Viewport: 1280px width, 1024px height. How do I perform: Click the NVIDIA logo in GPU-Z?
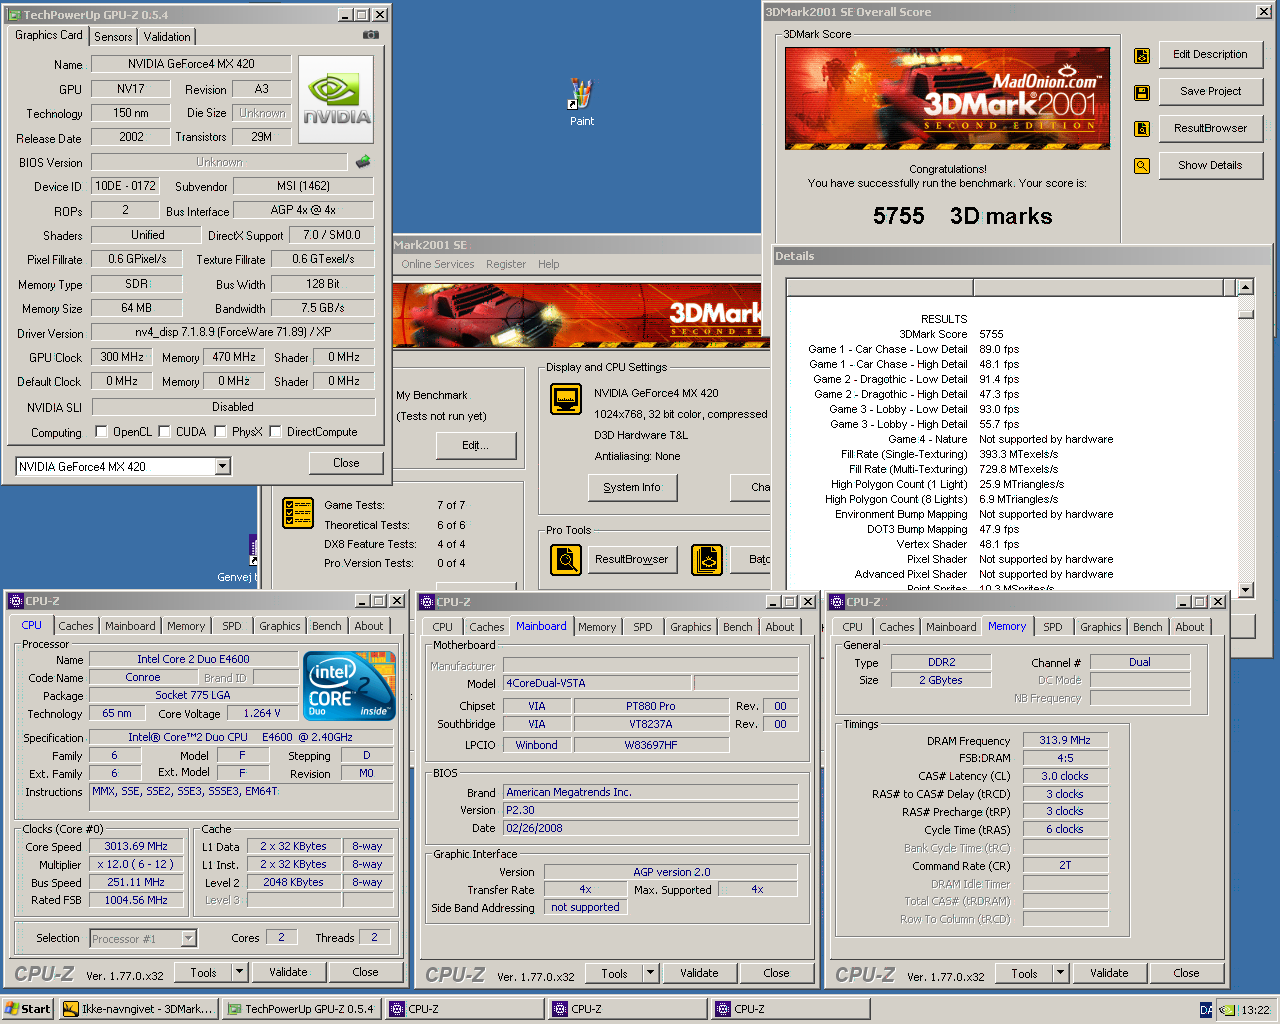tap(337, 99)
